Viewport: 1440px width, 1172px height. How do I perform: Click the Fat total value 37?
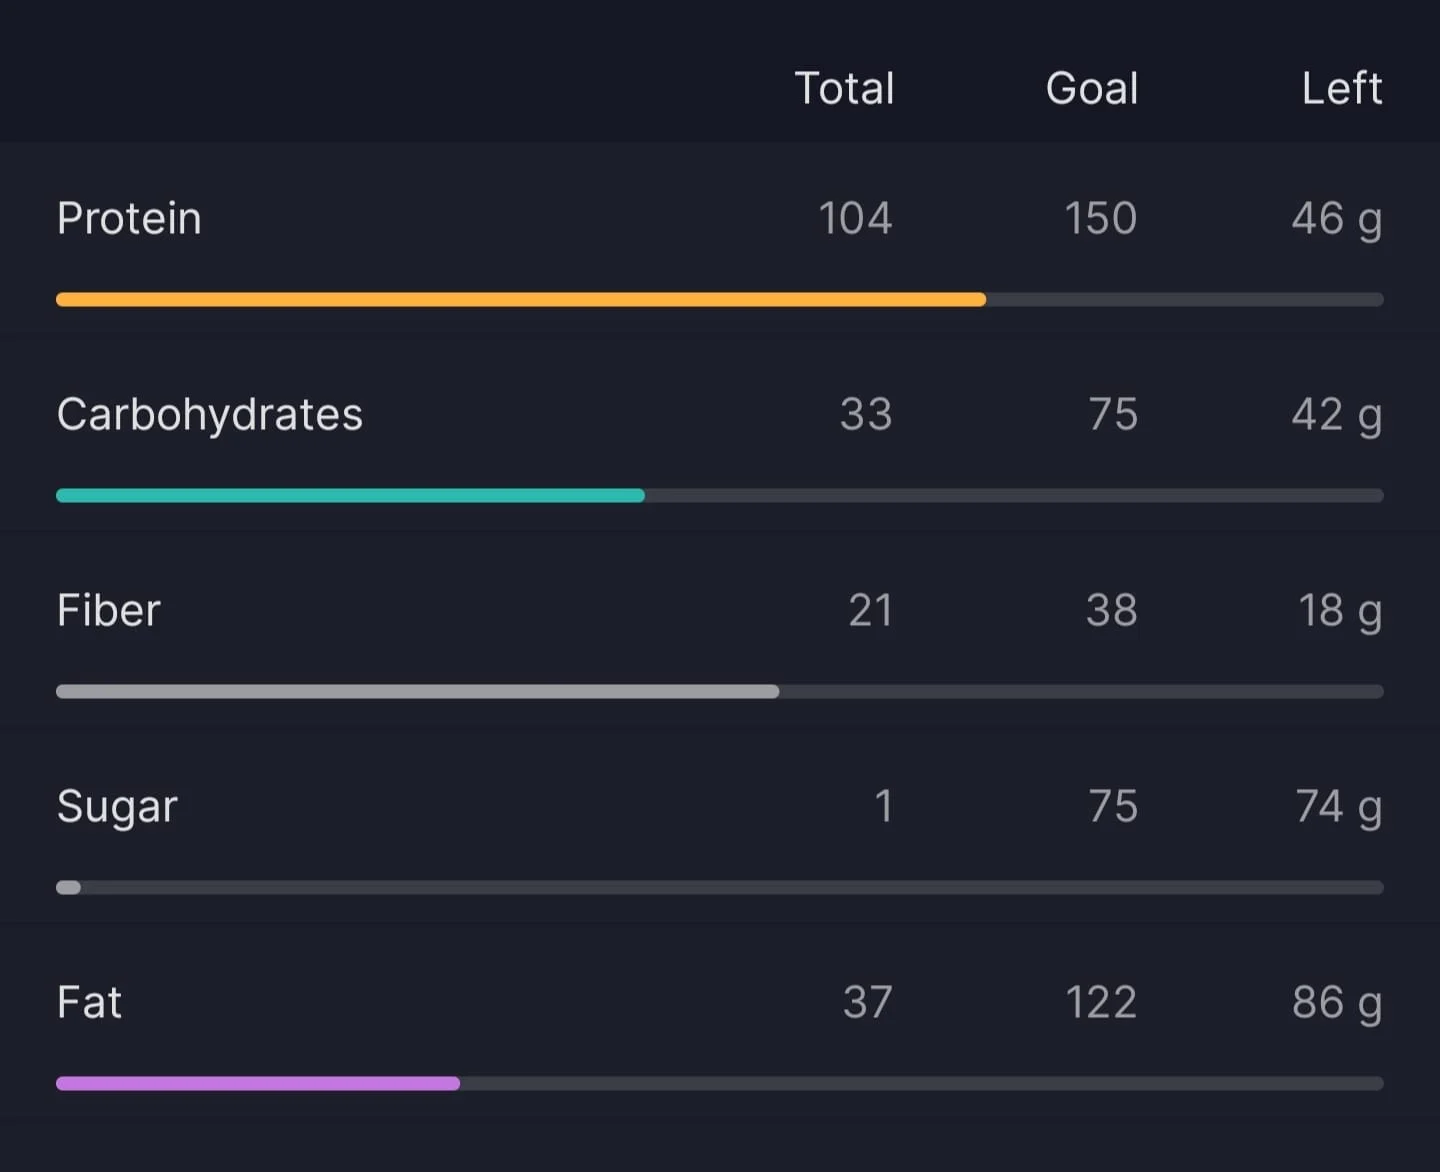(x=867, y=1002)
